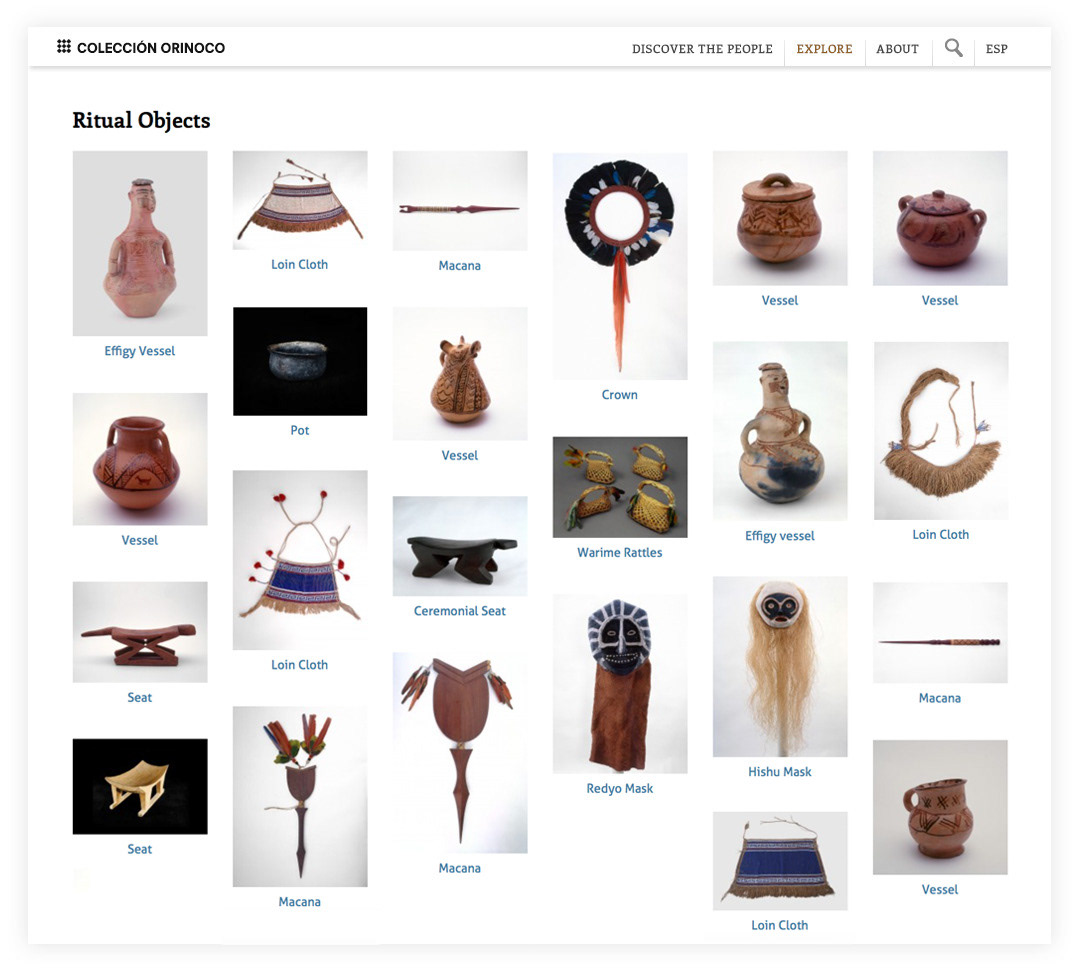Click the Effigy Vessel link
The height and width of the screenshot is (970, 1080).
139,351
